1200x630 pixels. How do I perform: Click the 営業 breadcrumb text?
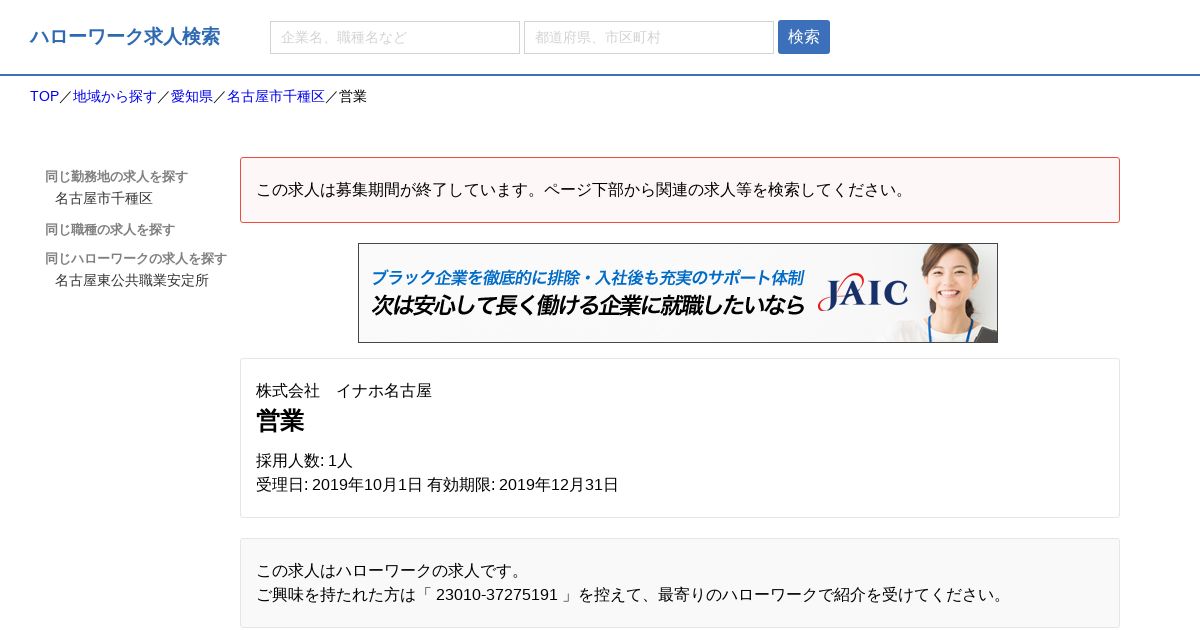pos(353,96)
